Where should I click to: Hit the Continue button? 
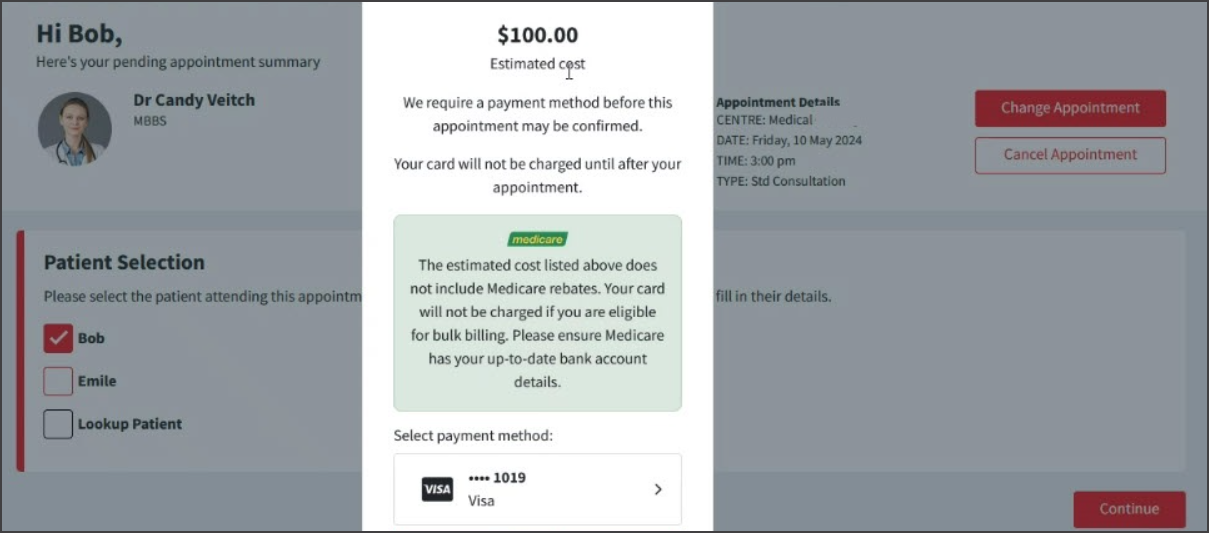click(x=1129, y=509)
